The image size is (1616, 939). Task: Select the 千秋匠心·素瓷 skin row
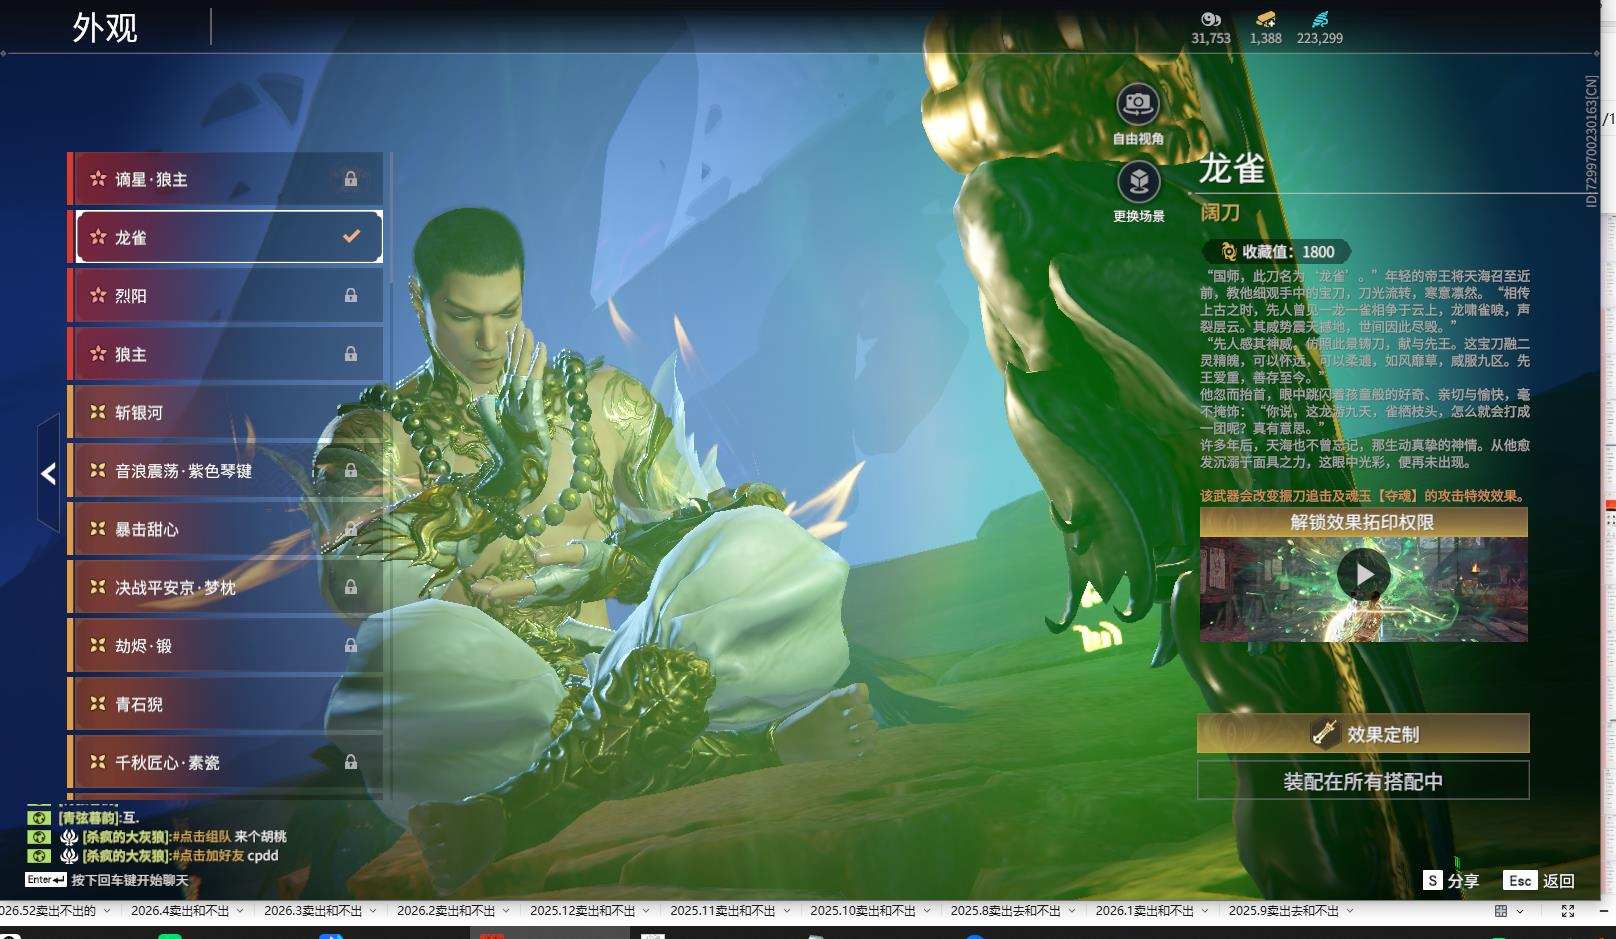coord(225,762)
